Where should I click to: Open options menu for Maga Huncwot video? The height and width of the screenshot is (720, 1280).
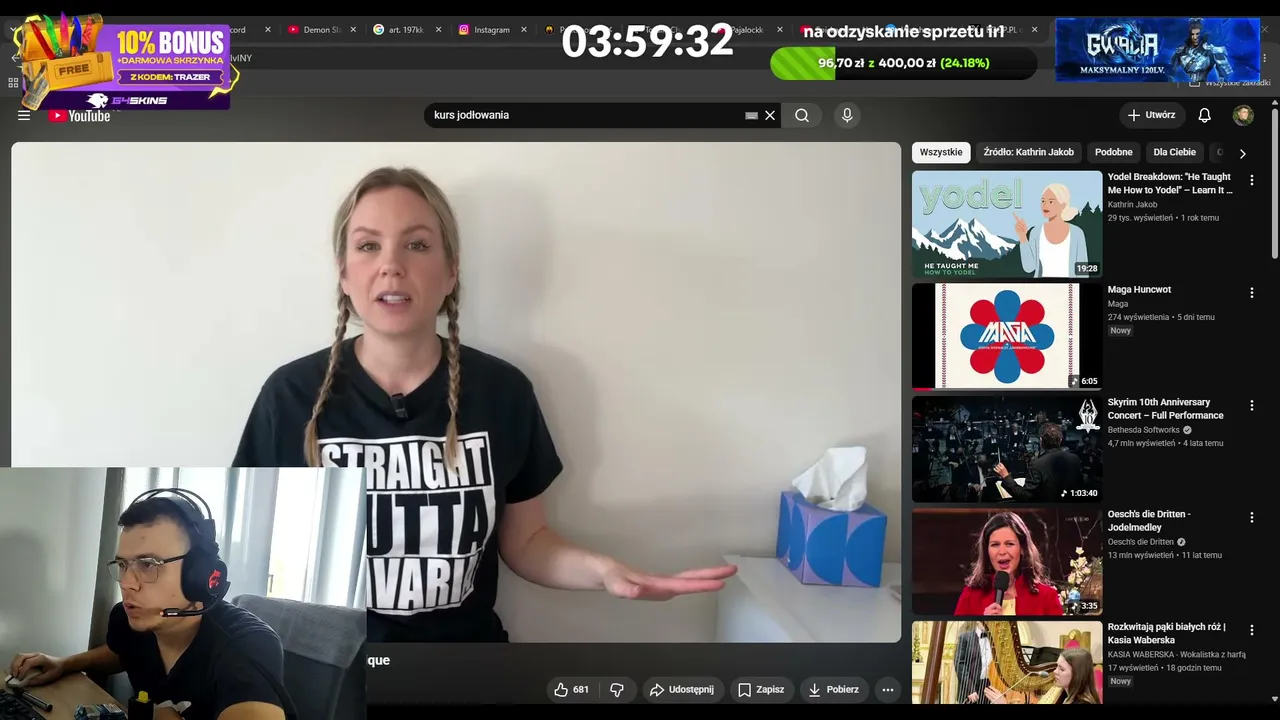[x=1251, y=293]
